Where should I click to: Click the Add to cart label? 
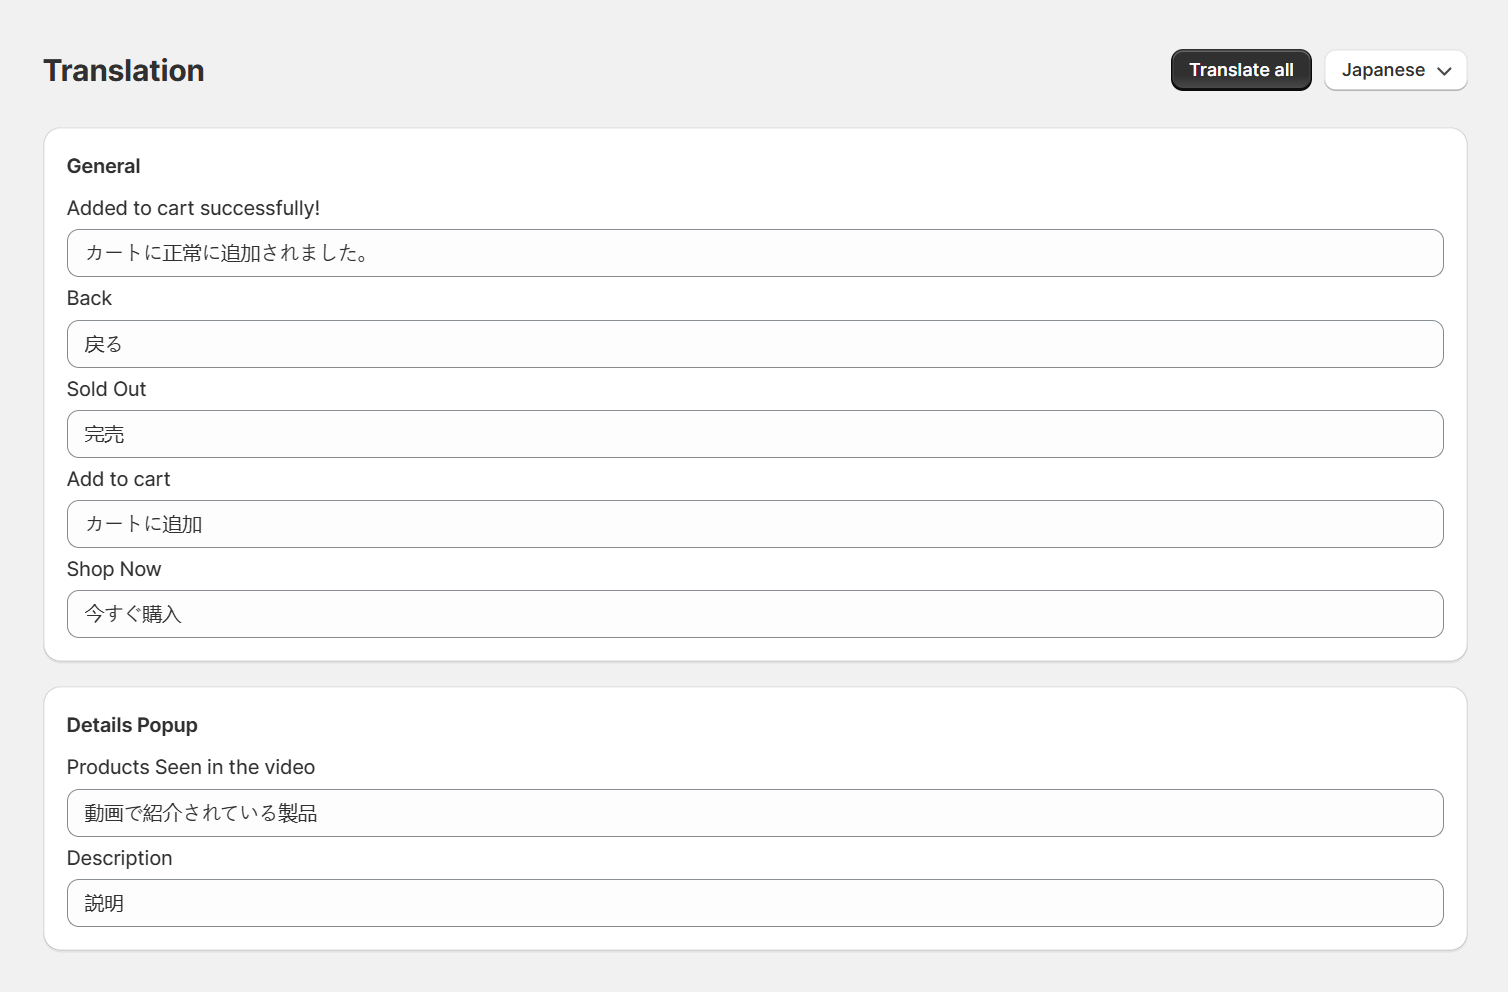[x=118, y=479]
